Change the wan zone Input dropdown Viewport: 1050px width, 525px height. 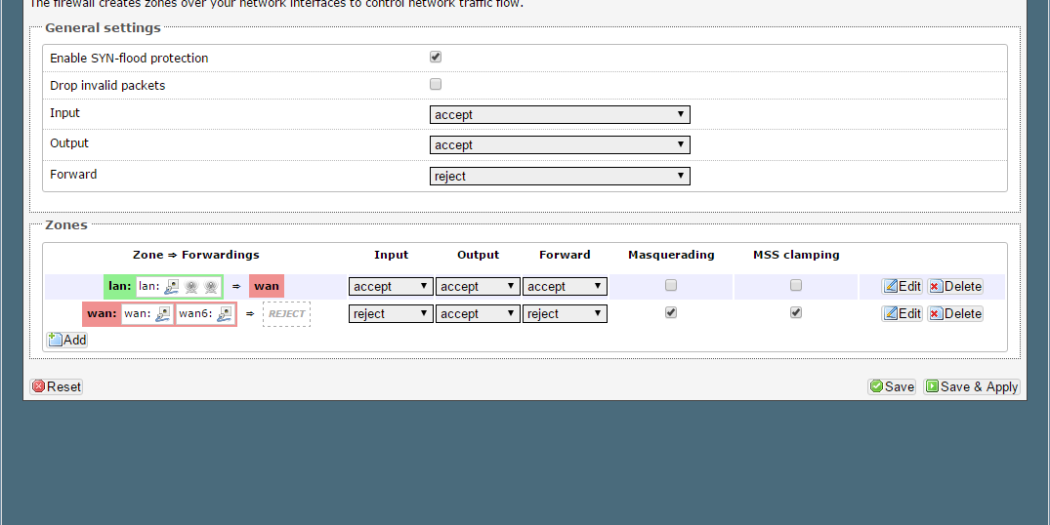(391, 314)
